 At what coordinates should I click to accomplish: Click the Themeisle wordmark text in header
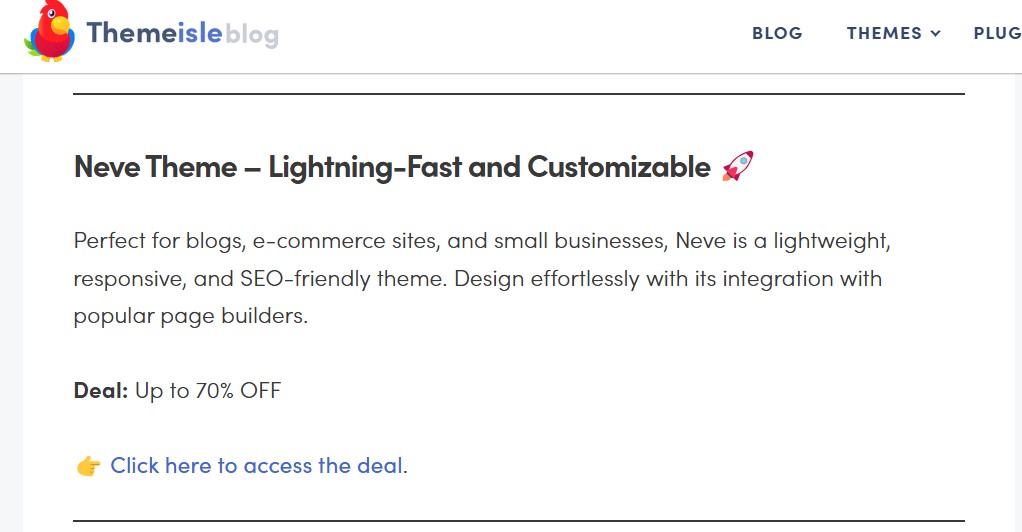point(154,33)
